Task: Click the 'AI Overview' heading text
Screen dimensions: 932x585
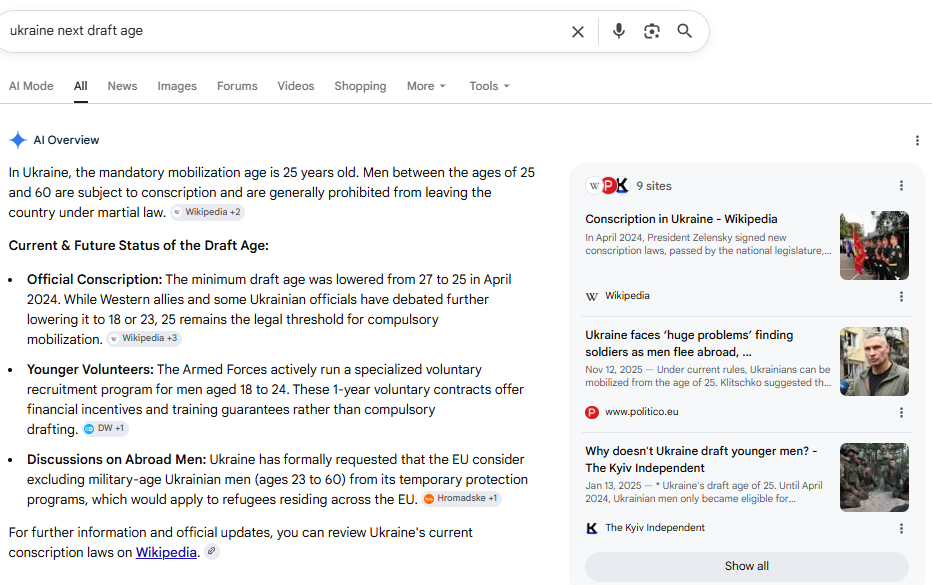Action: (67, 140)
